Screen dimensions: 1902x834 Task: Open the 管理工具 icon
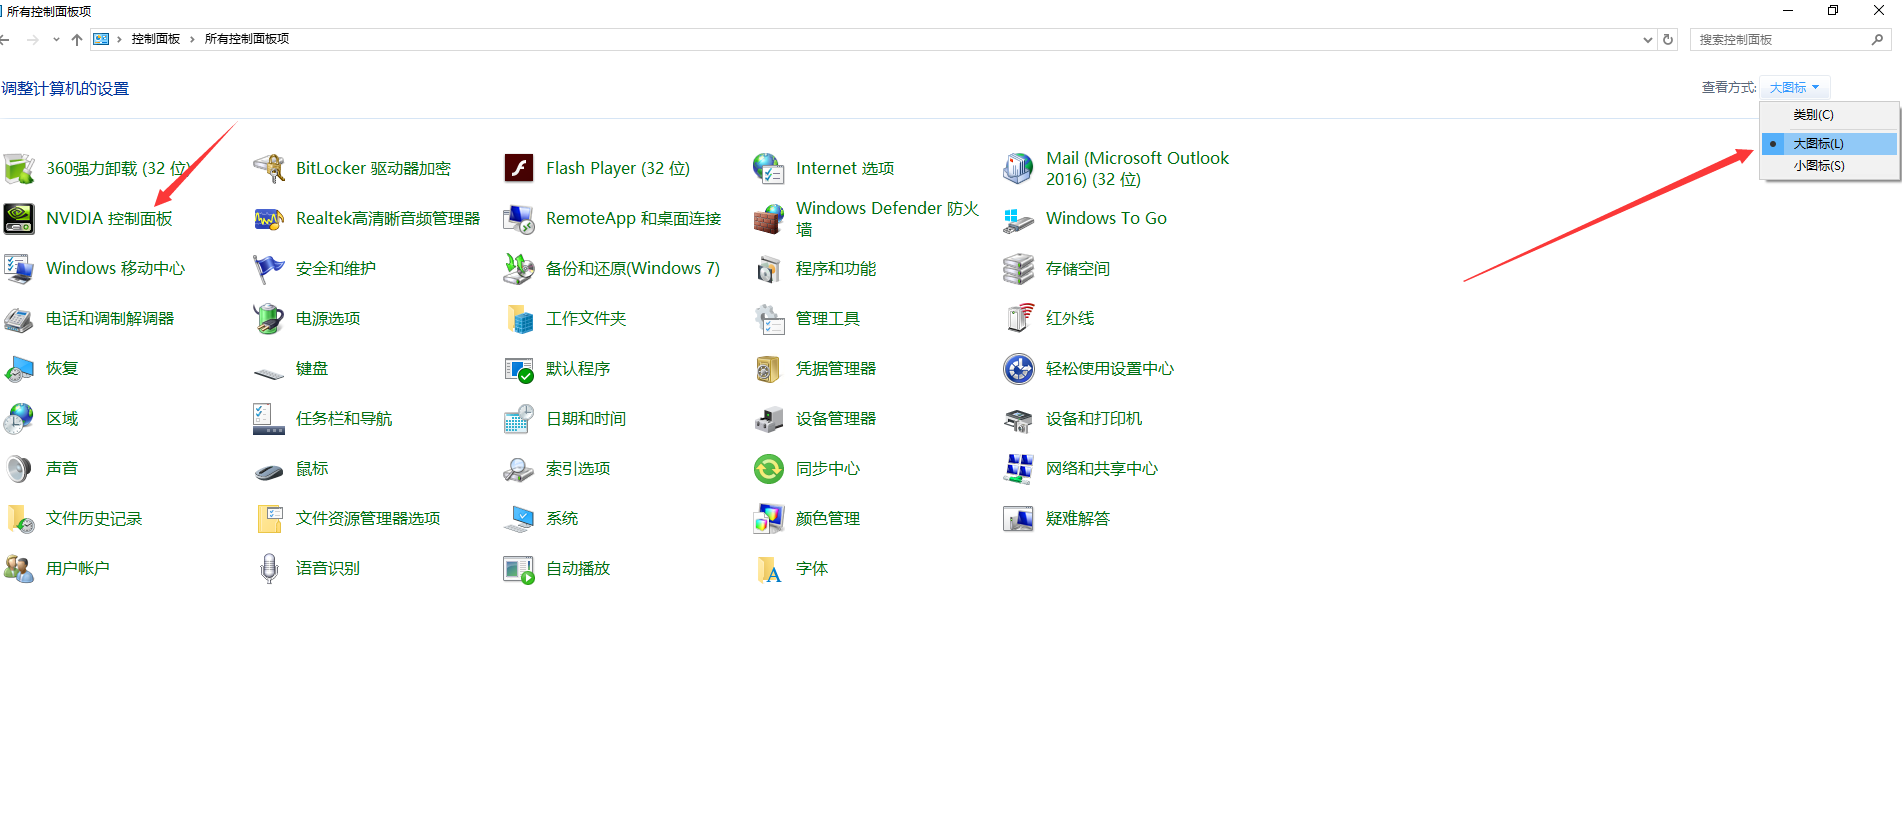click(769, 318)
